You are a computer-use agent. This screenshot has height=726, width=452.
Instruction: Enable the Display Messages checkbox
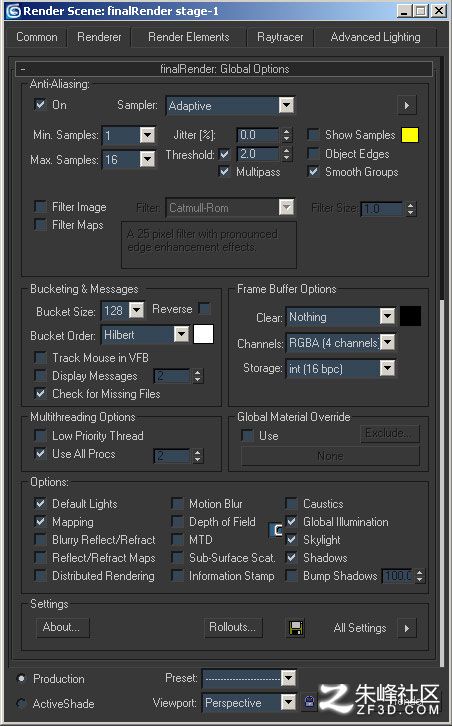click(x=40, y=376)
